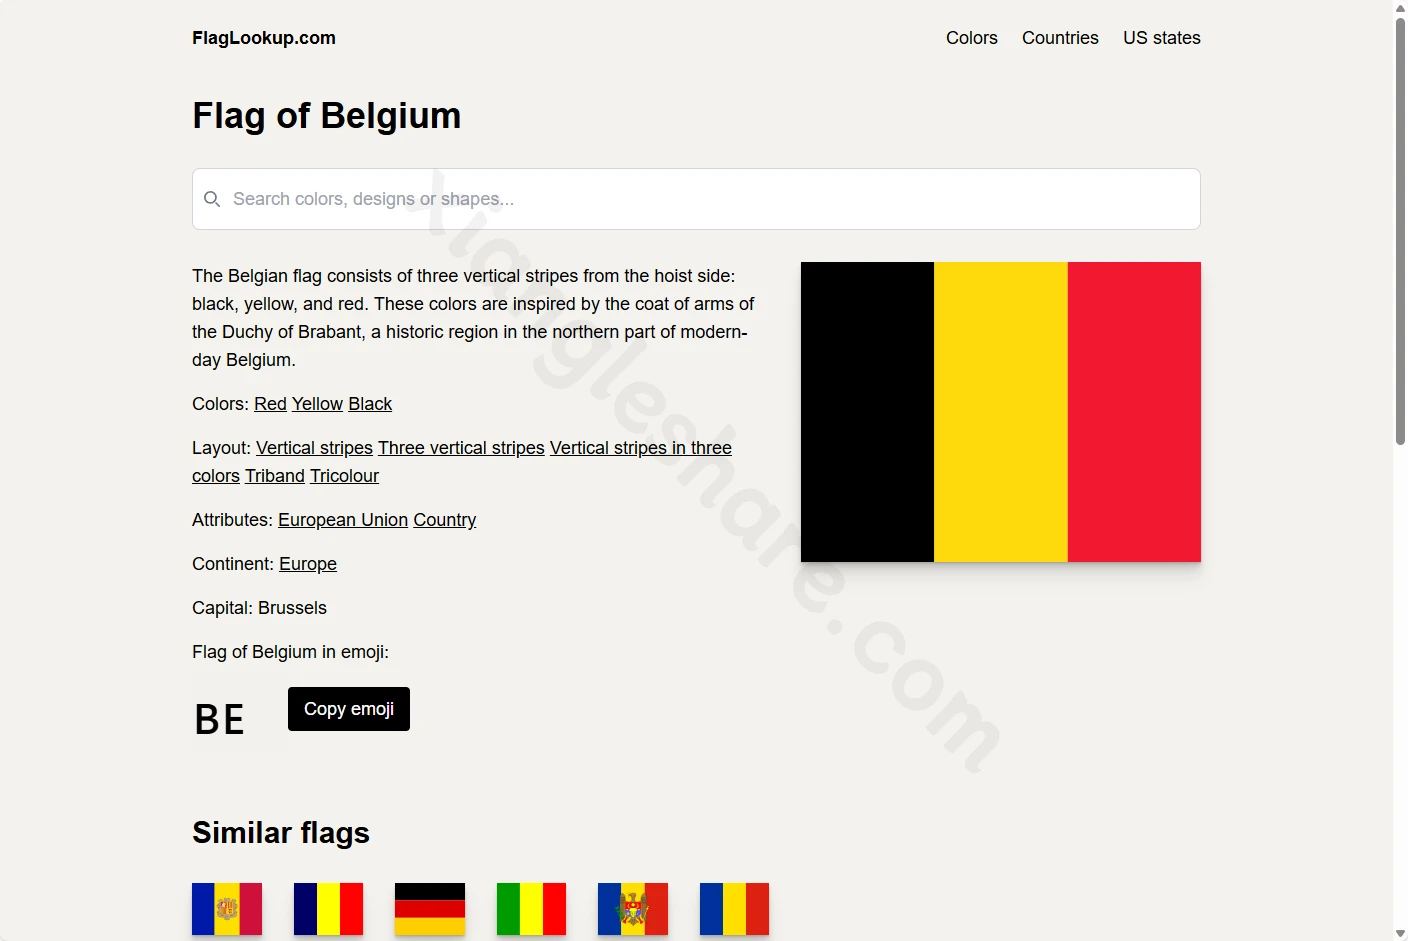Click the Similar flags heading
This screenshot has height=941, width=1408.
tap(281, 833)
